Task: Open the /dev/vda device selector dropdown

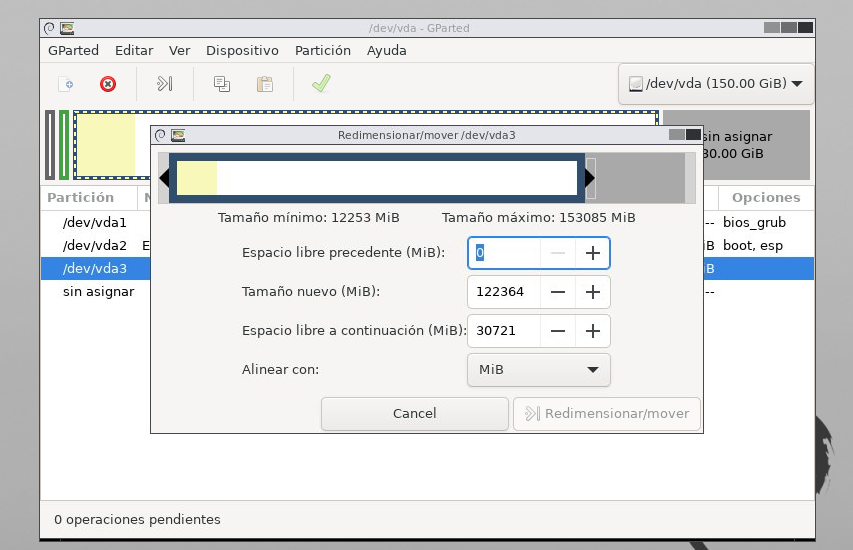Action: point(715,84)
